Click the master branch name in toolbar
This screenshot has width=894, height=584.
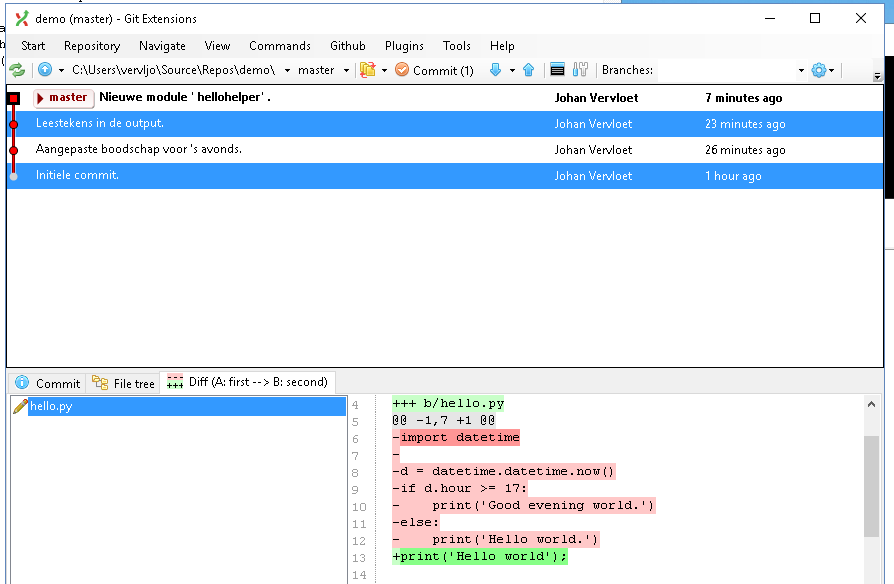click(316, 70)
